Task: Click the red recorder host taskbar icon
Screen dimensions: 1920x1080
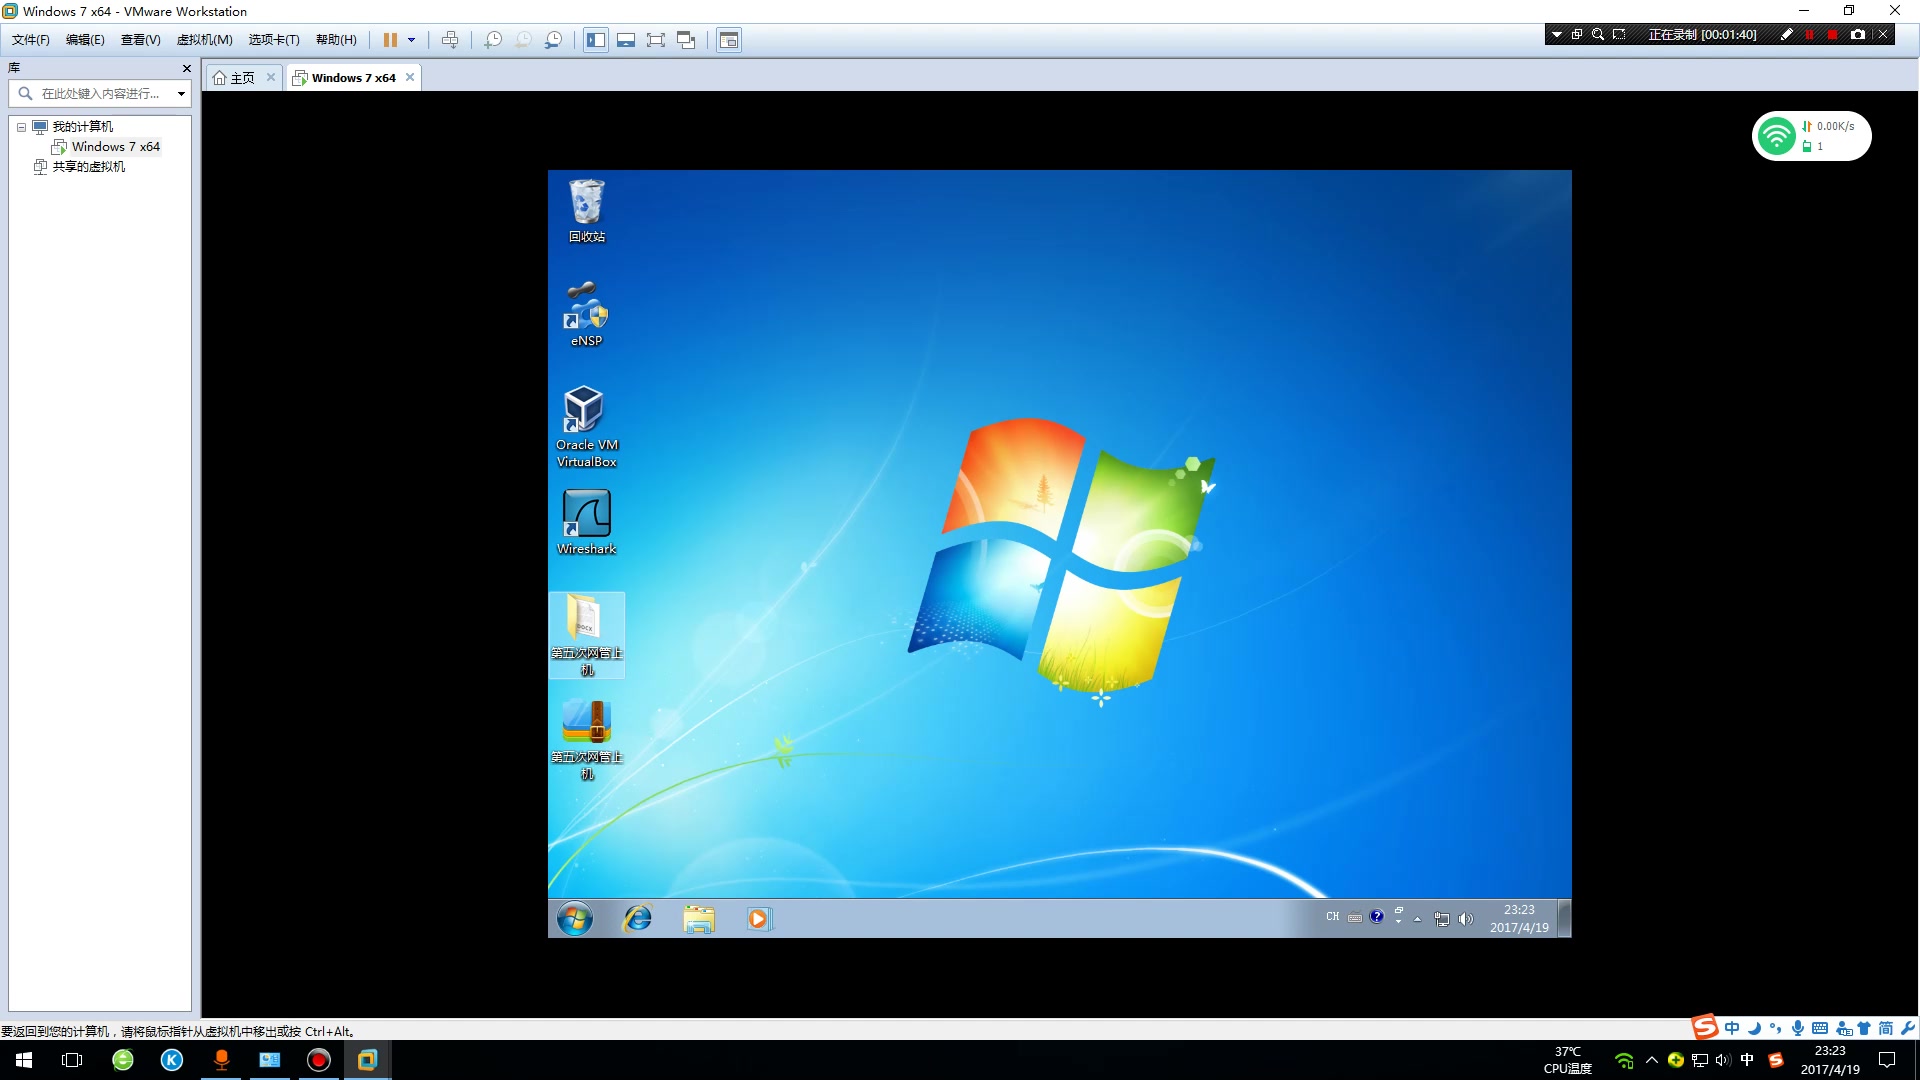Action: pyautogui.click(x=319, y=1060)
